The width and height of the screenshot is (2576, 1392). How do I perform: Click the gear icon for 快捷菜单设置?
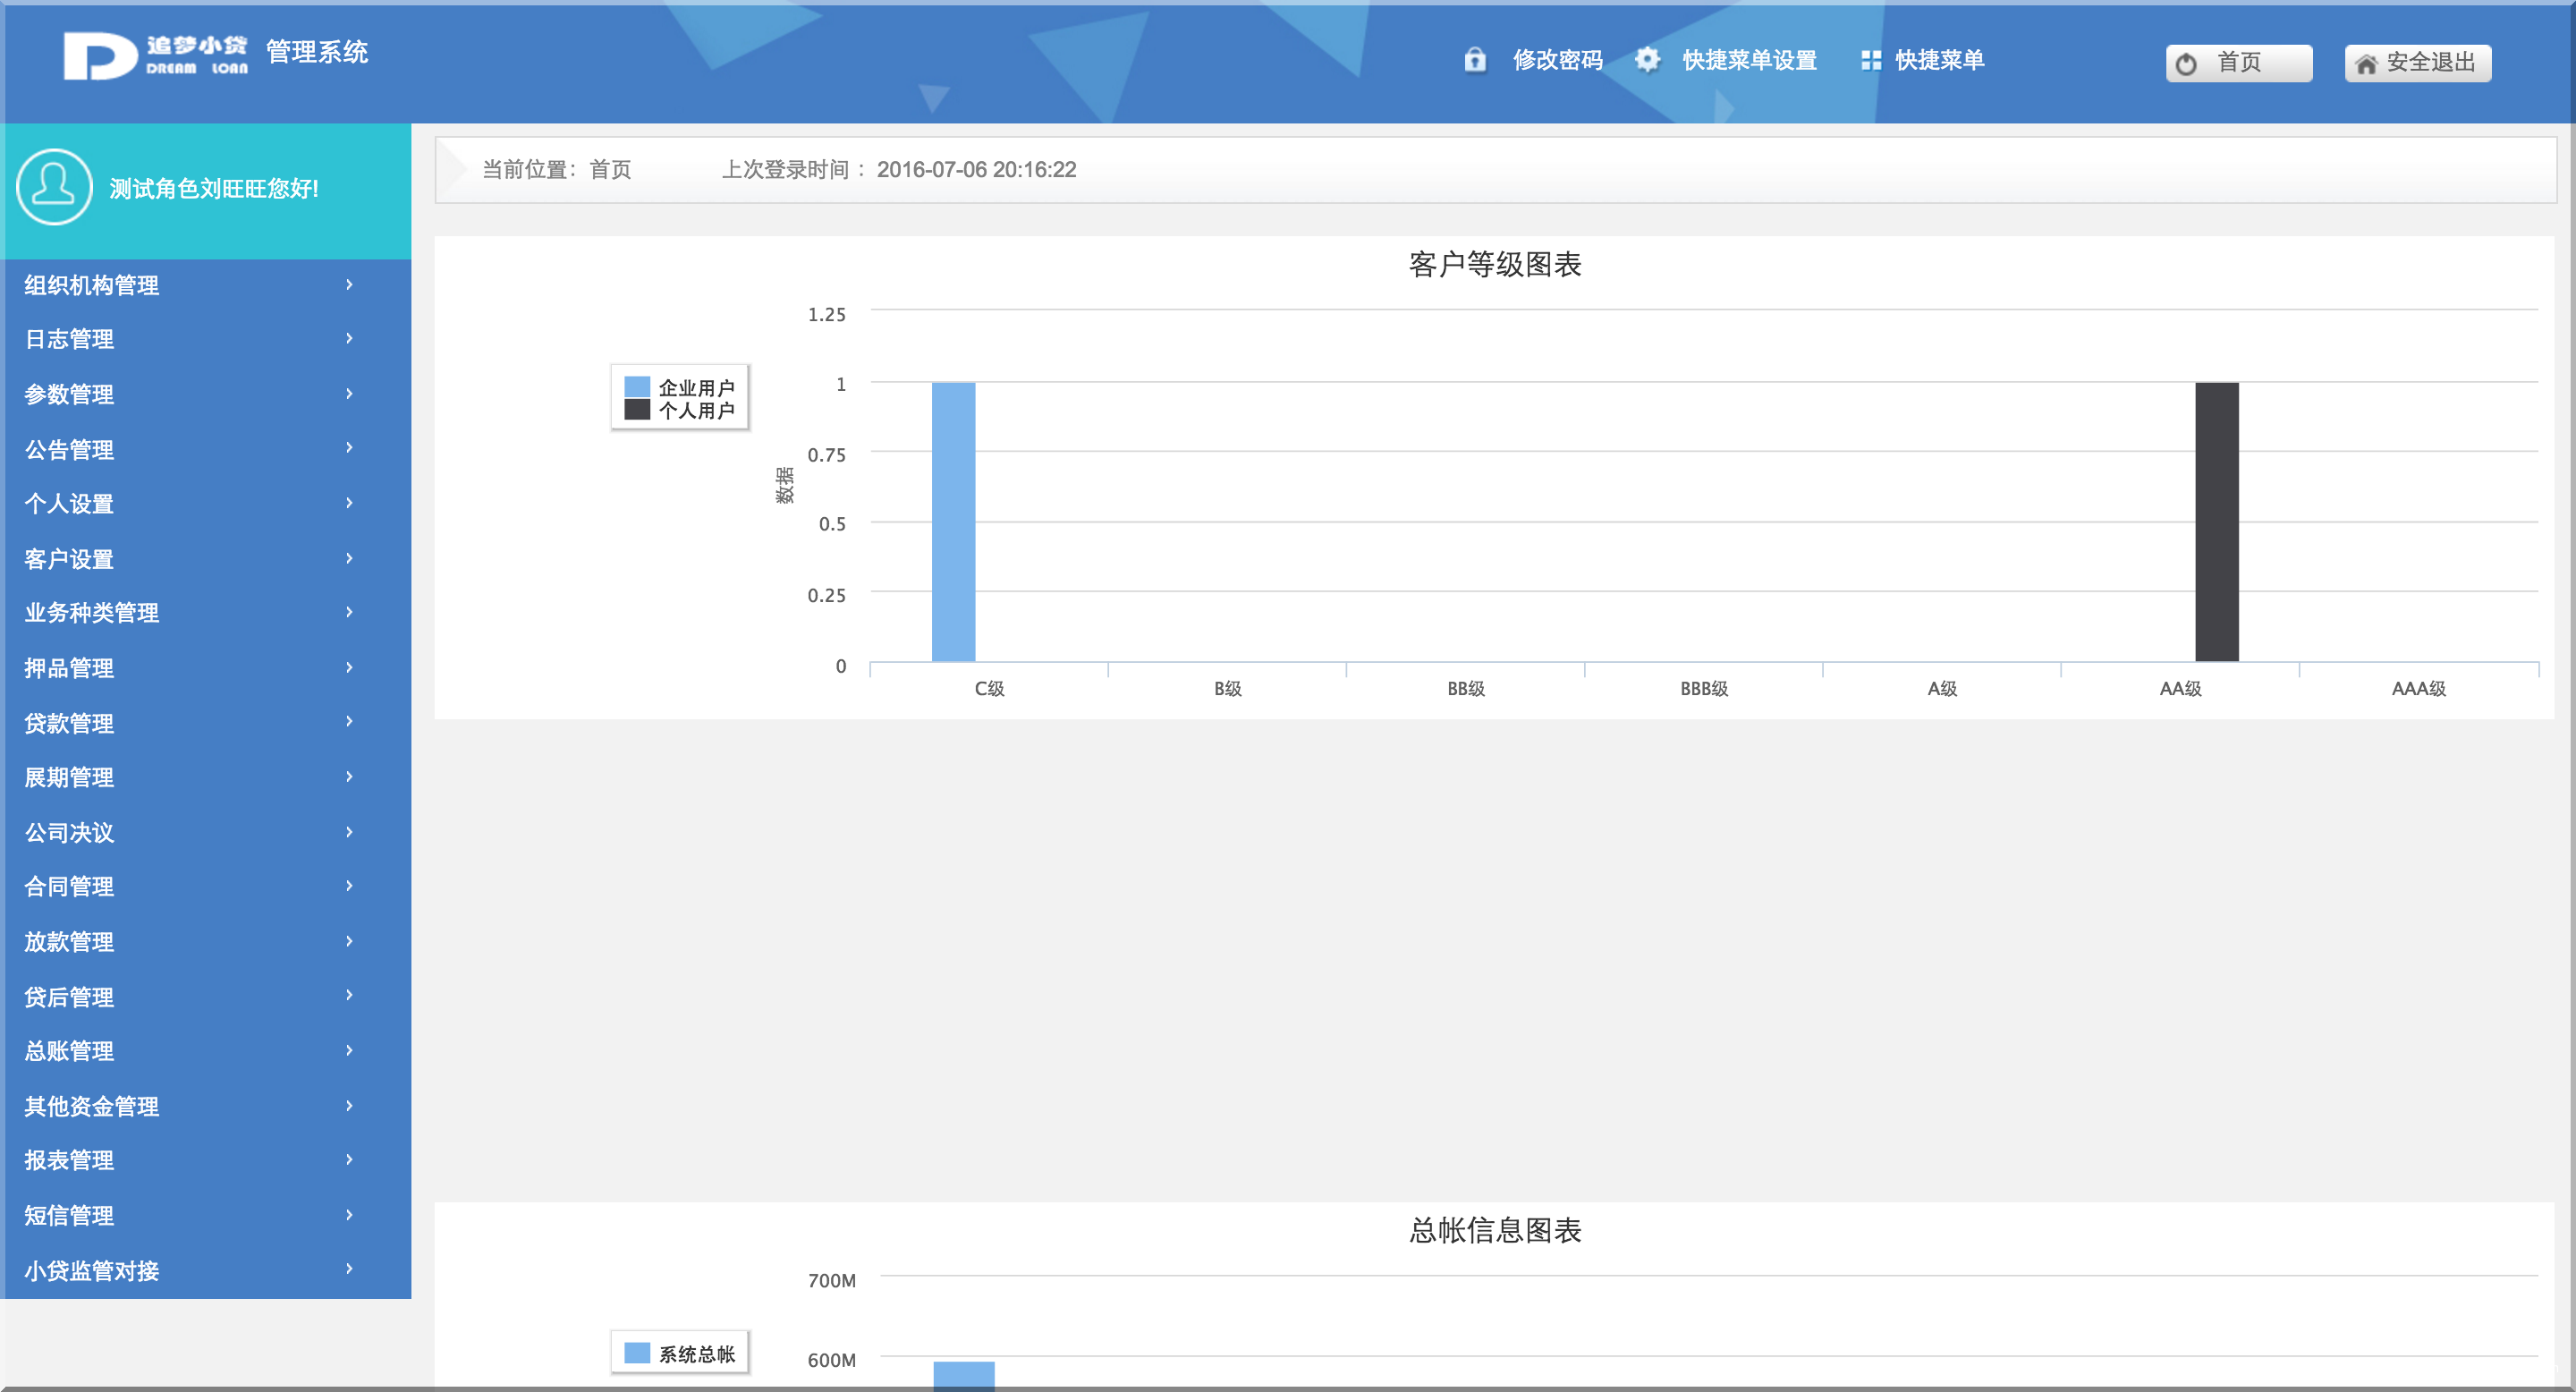pos(1647,60)
